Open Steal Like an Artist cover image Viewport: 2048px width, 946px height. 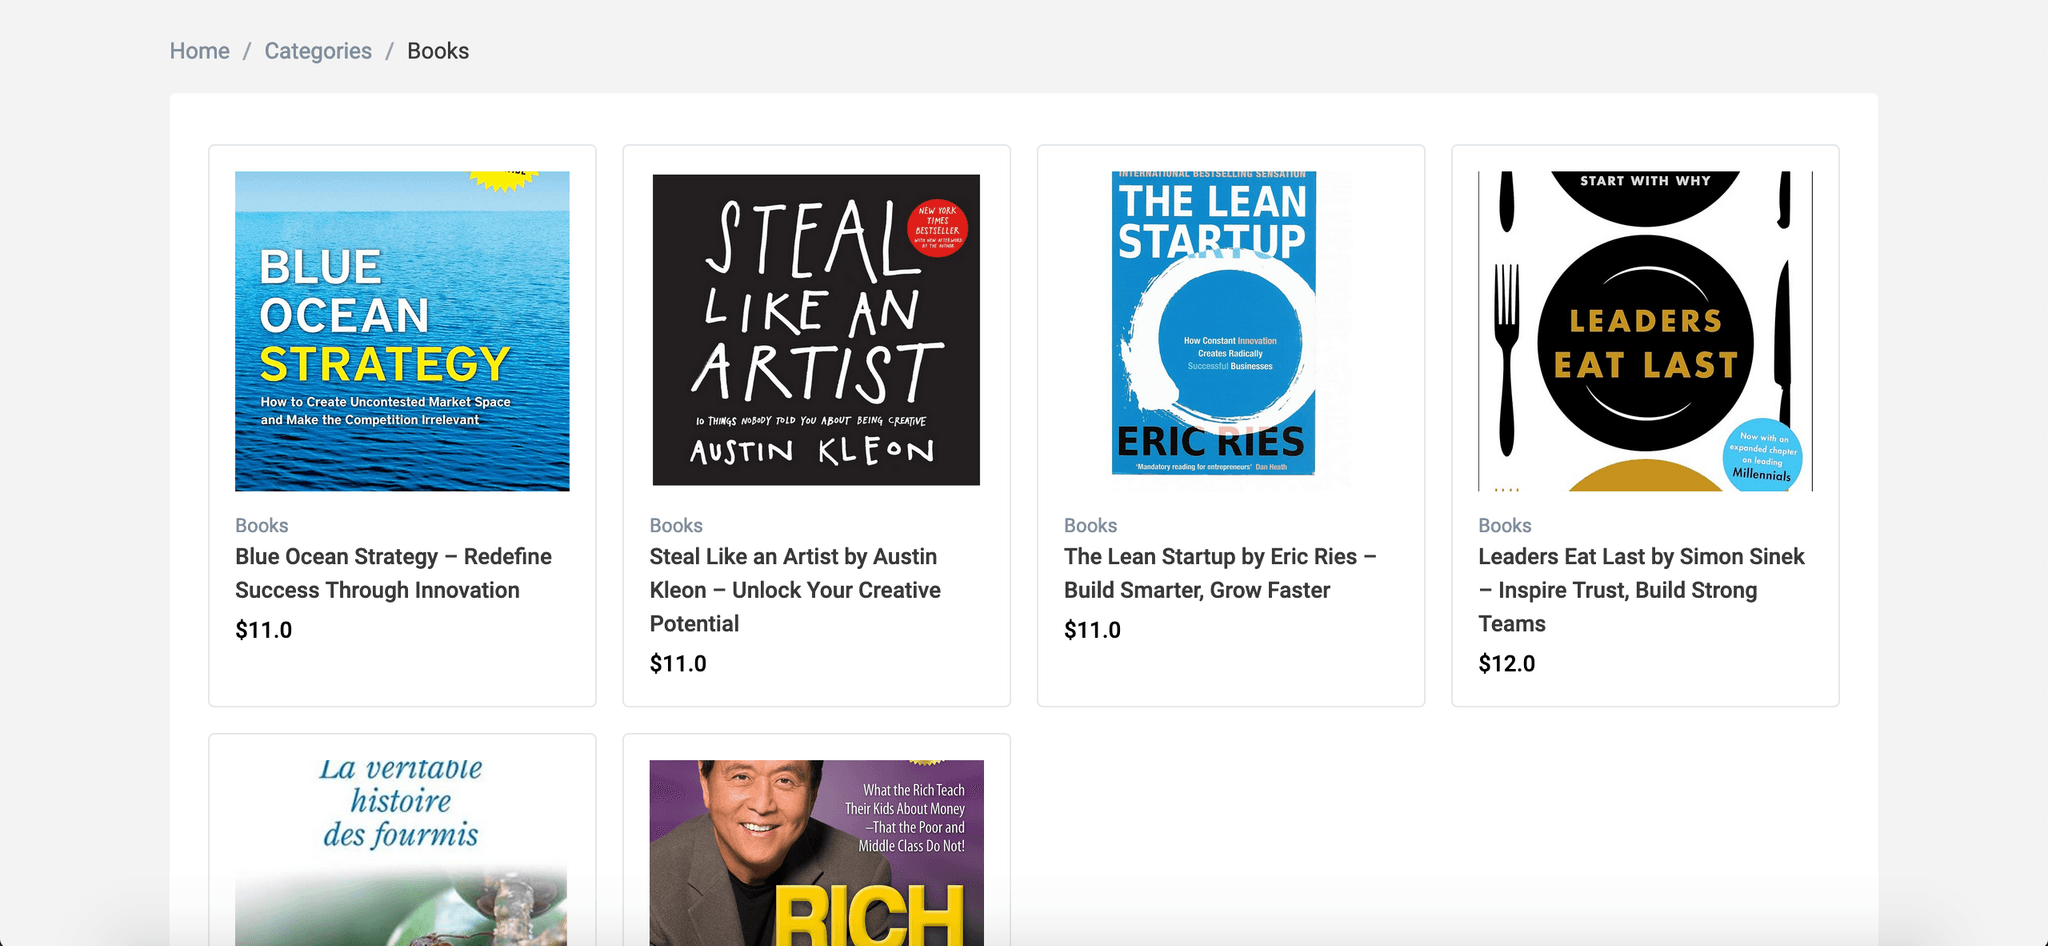[x=816, y=331]
